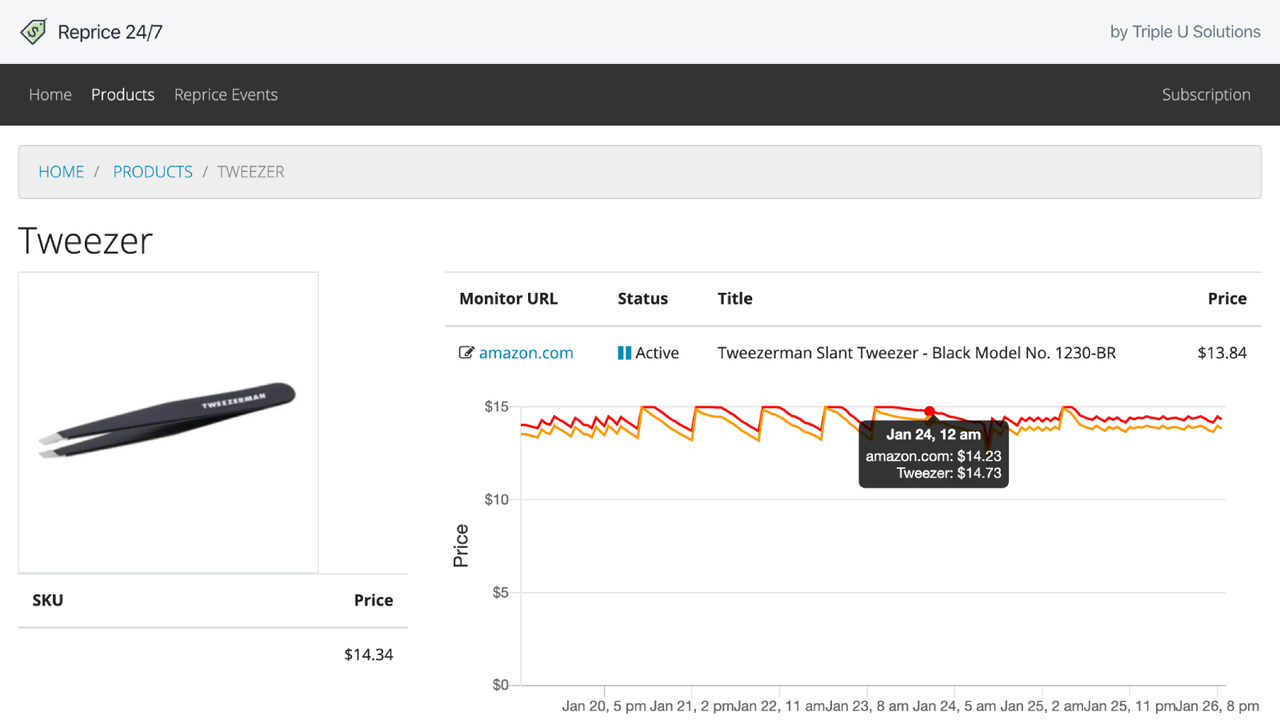Click the Jan 24, 12 am chart tooltip
1280x720 pixels.
(x=934, y=455)
